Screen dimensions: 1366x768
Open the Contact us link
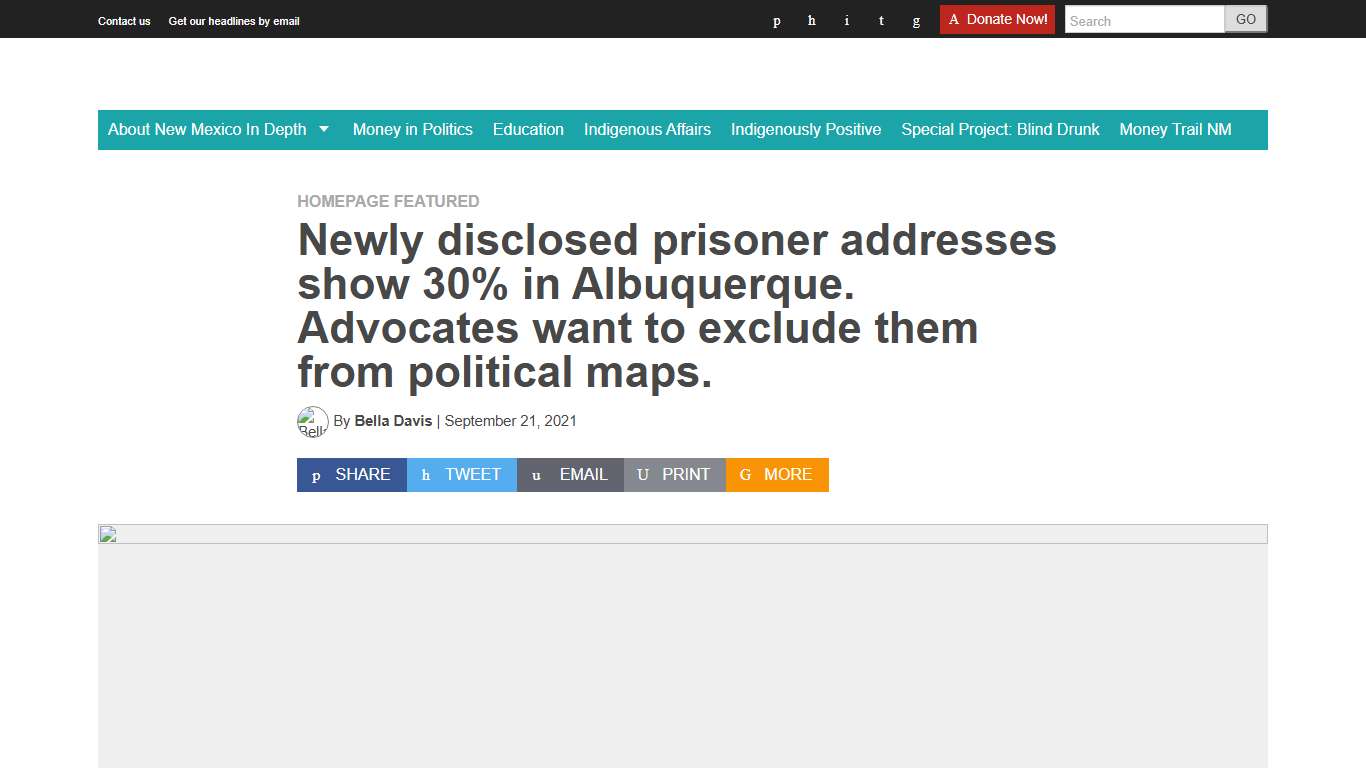click(x=124, y=21)
